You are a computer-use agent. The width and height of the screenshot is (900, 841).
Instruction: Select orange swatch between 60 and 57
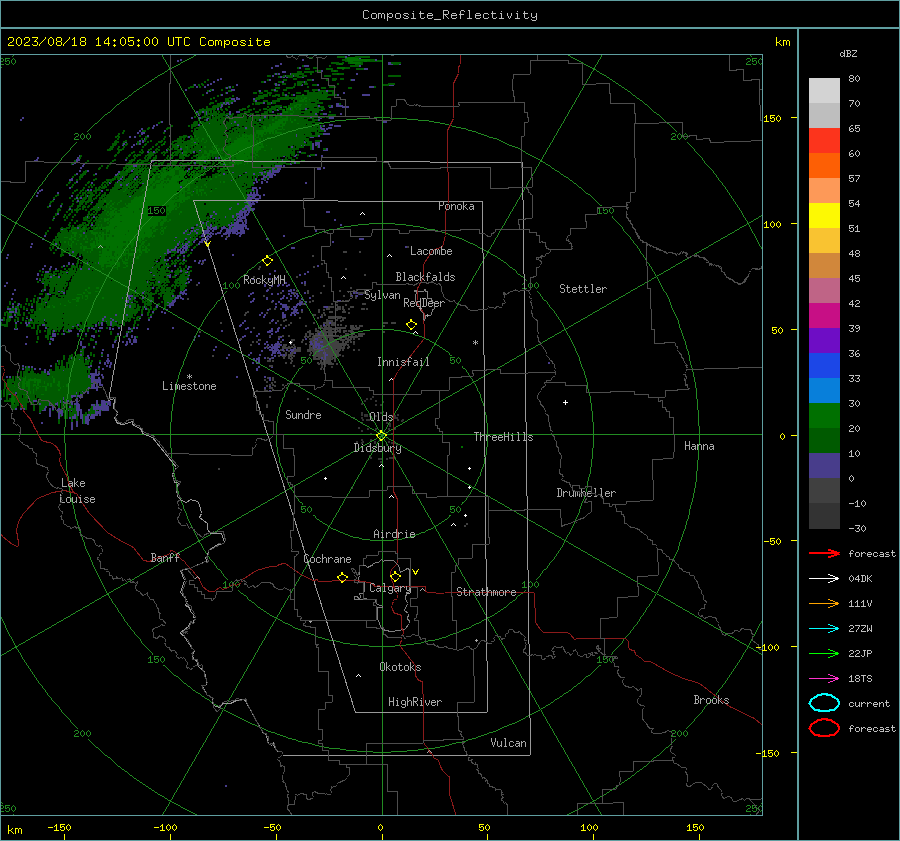[x=824, y=165]
